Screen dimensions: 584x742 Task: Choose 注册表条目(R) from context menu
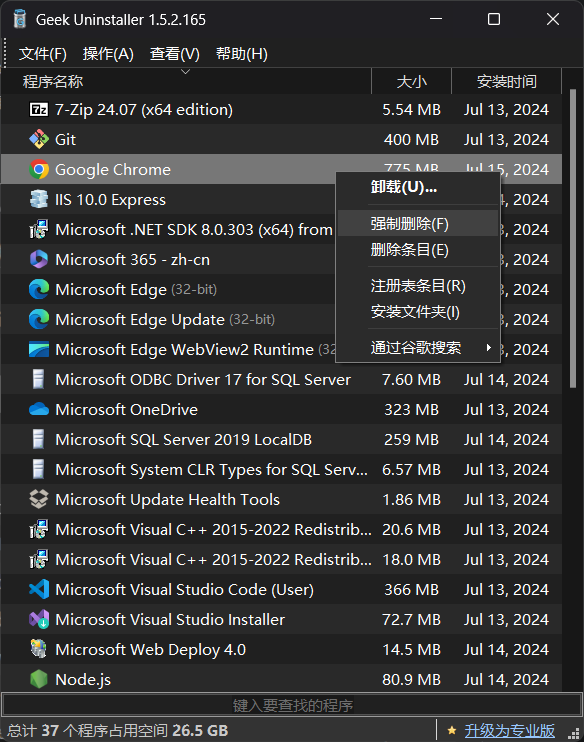pos(417,286)
